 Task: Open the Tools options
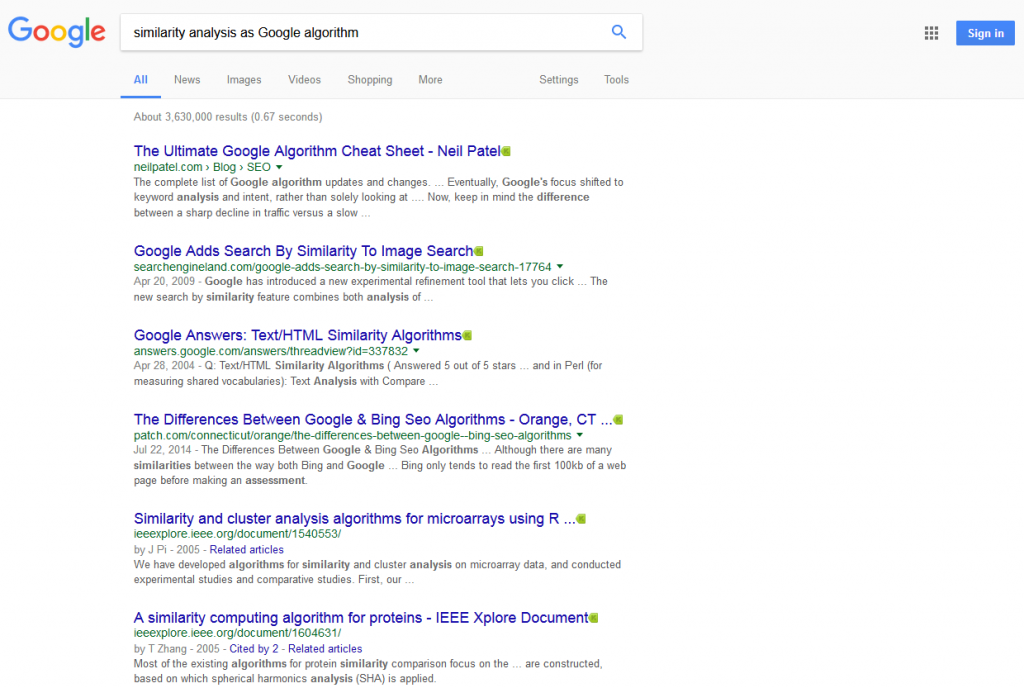(616, 80)
